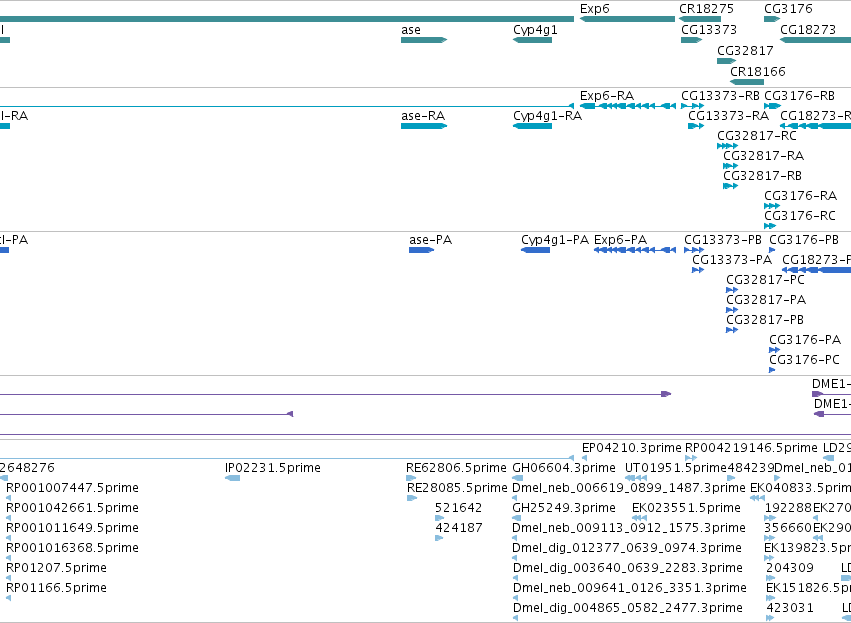Click the Exp6-PA protein label

620,240
